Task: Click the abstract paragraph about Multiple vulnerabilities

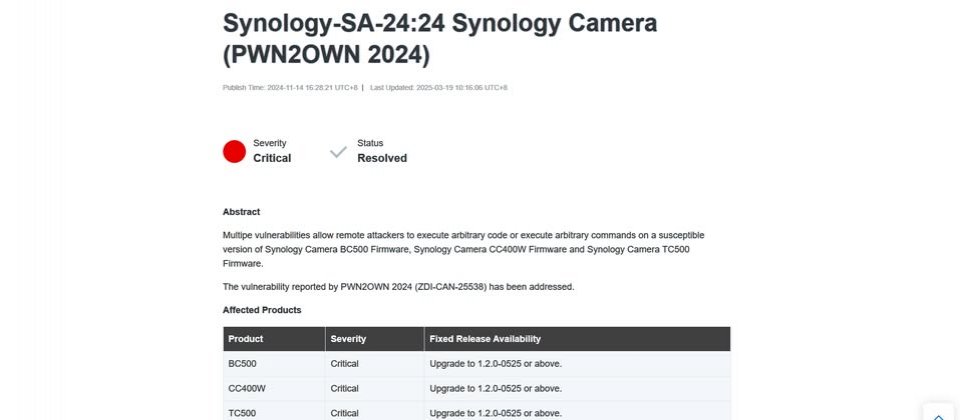Action: coord(463,249)
